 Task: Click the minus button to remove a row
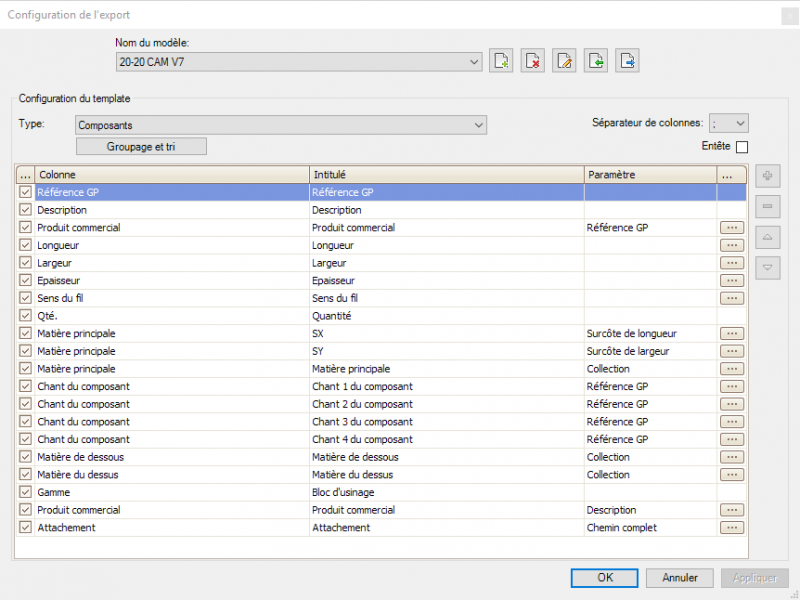click(x=767, y=207)
